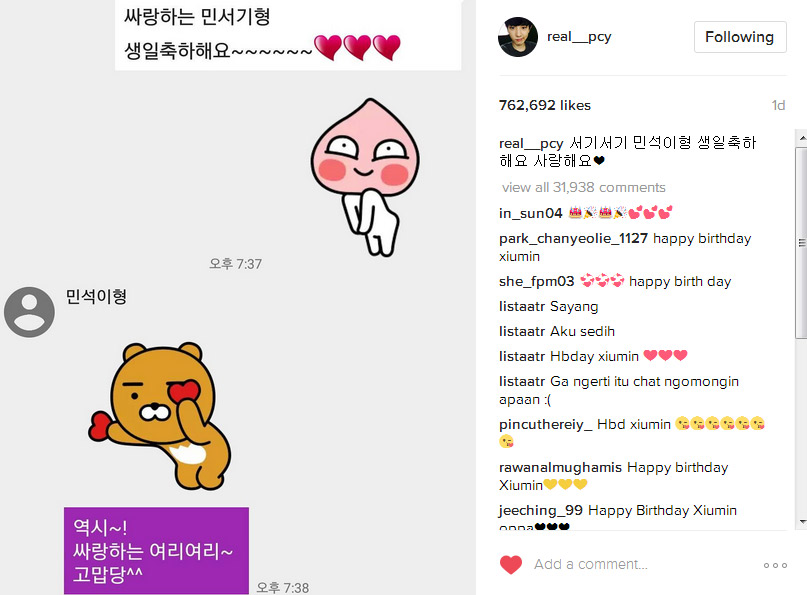Open park_chanyeolie_1127 commenter profile
This screenshot has width=807, height=595.
(573, 238)
